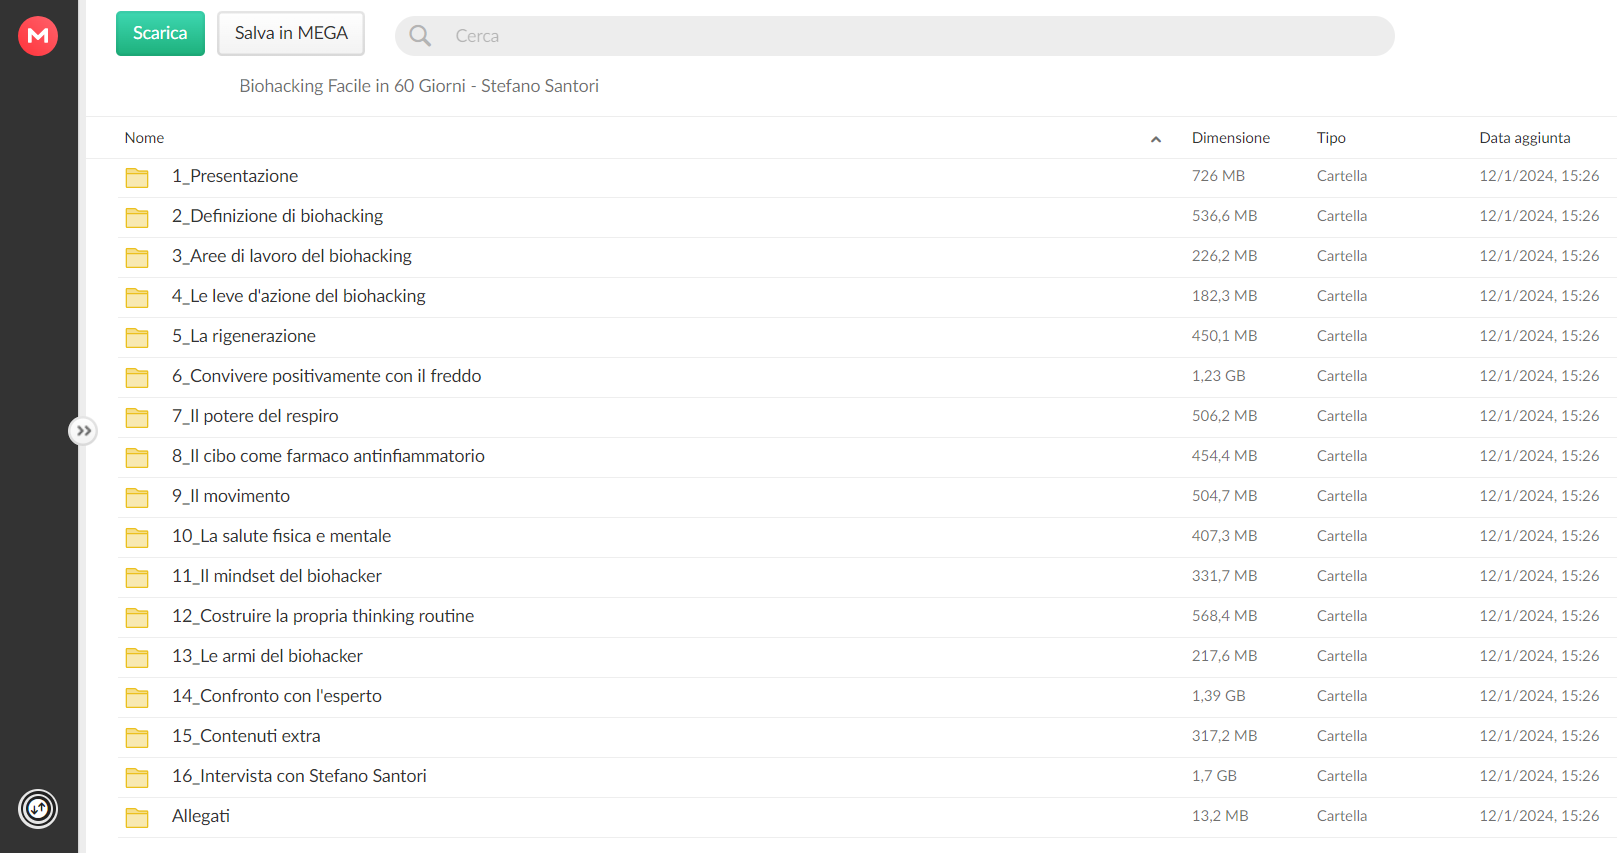Click the Scarica download button
The height and width of the screenshot is (853, 1617).
tap(160, 33)
